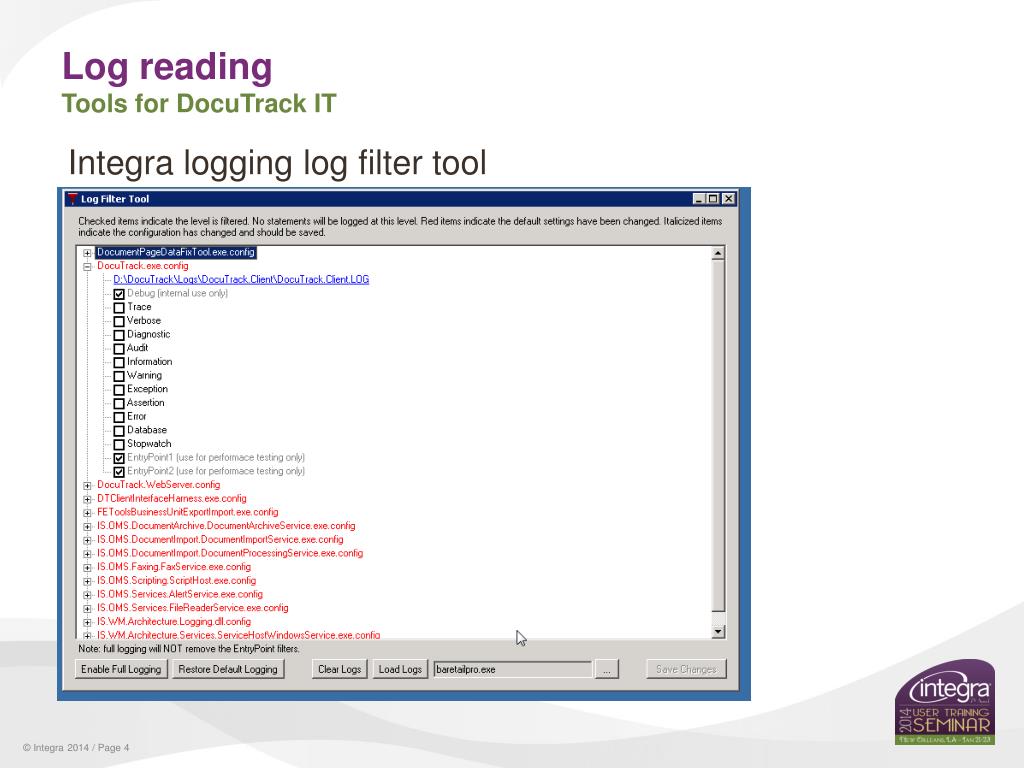Collapse the DocuTrack.exe.config node
Image resolution: width=1024 pixels, height=768 pixels.
(87, 267)
